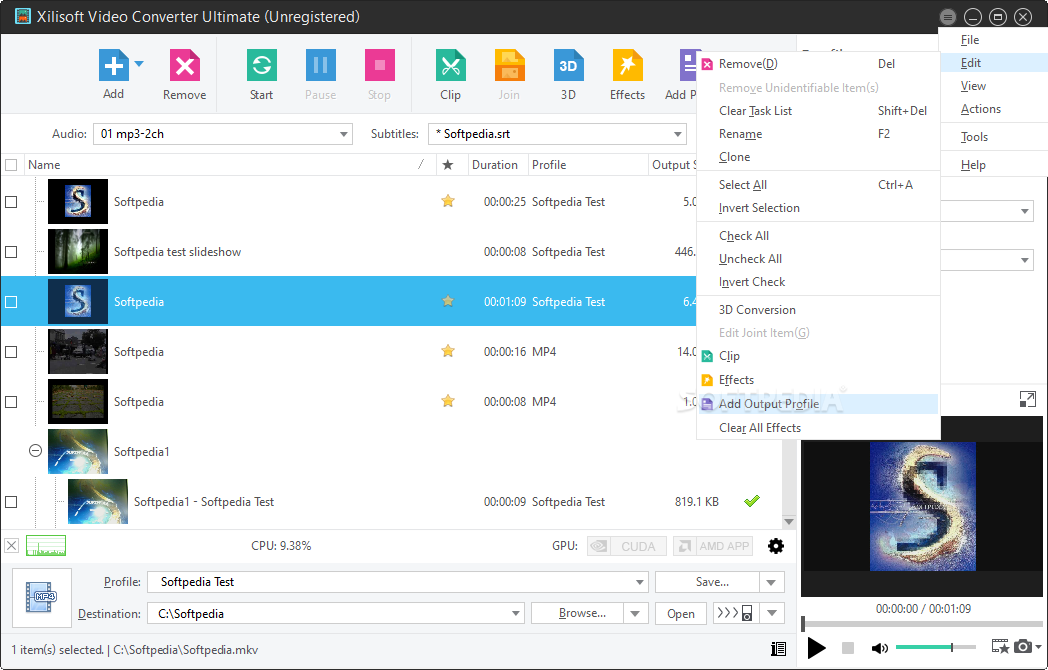
Task: Toggle the select-all checkbox in header
Action: [11, 164]
